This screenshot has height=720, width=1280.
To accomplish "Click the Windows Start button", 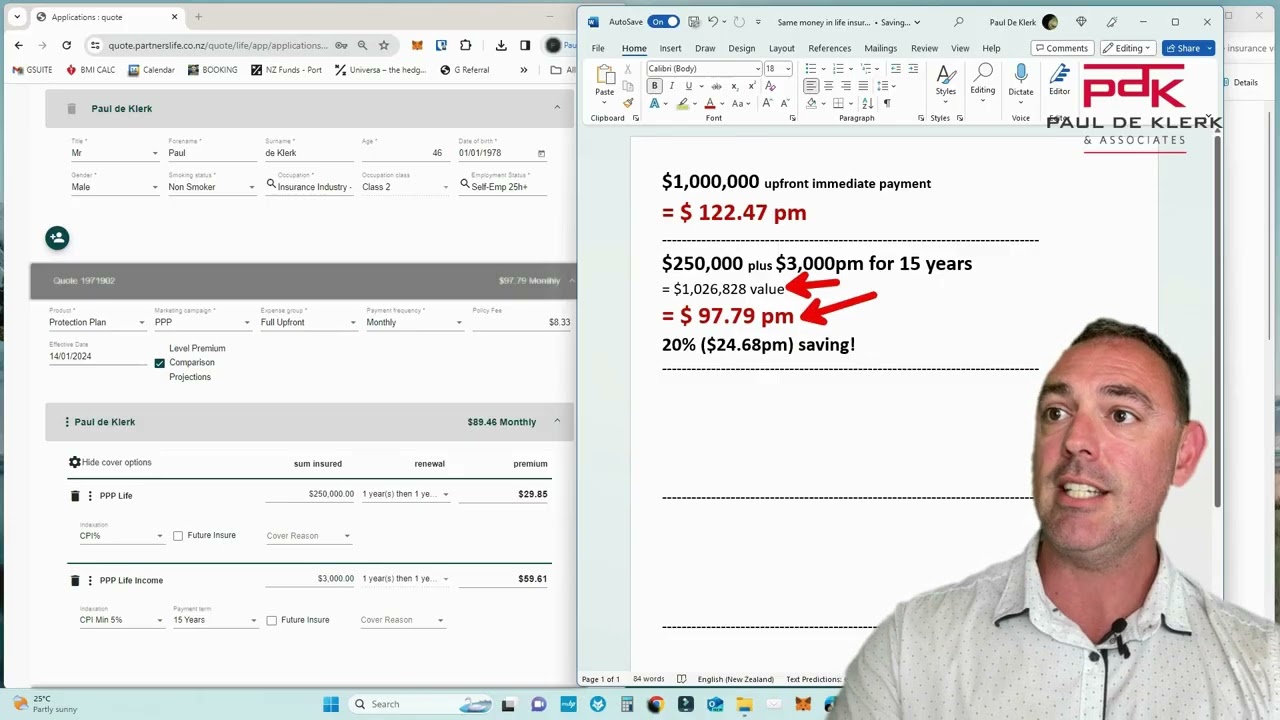I will click(331, 704).
